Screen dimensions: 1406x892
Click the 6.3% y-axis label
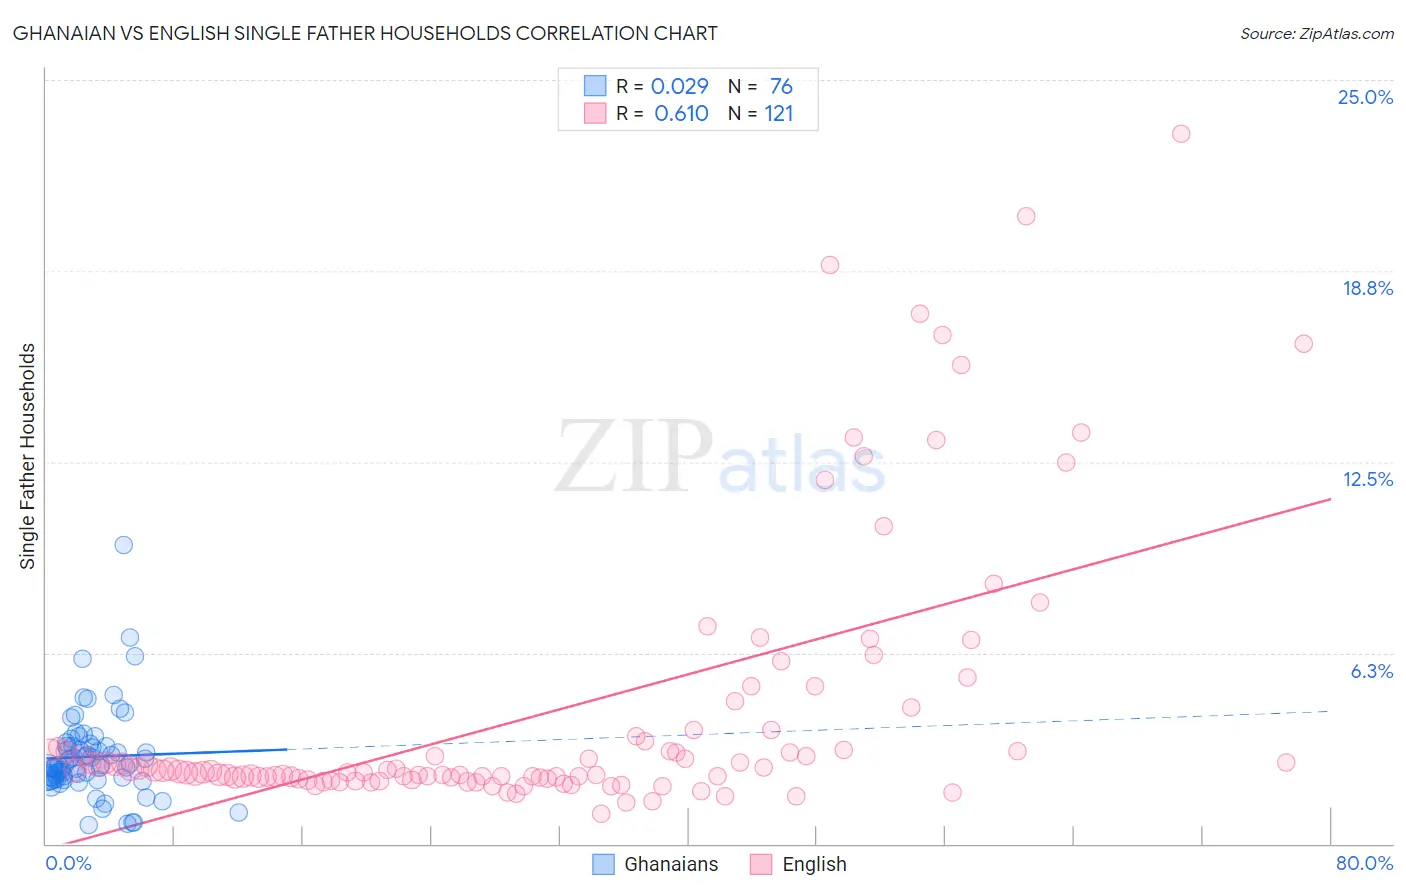1371,671
